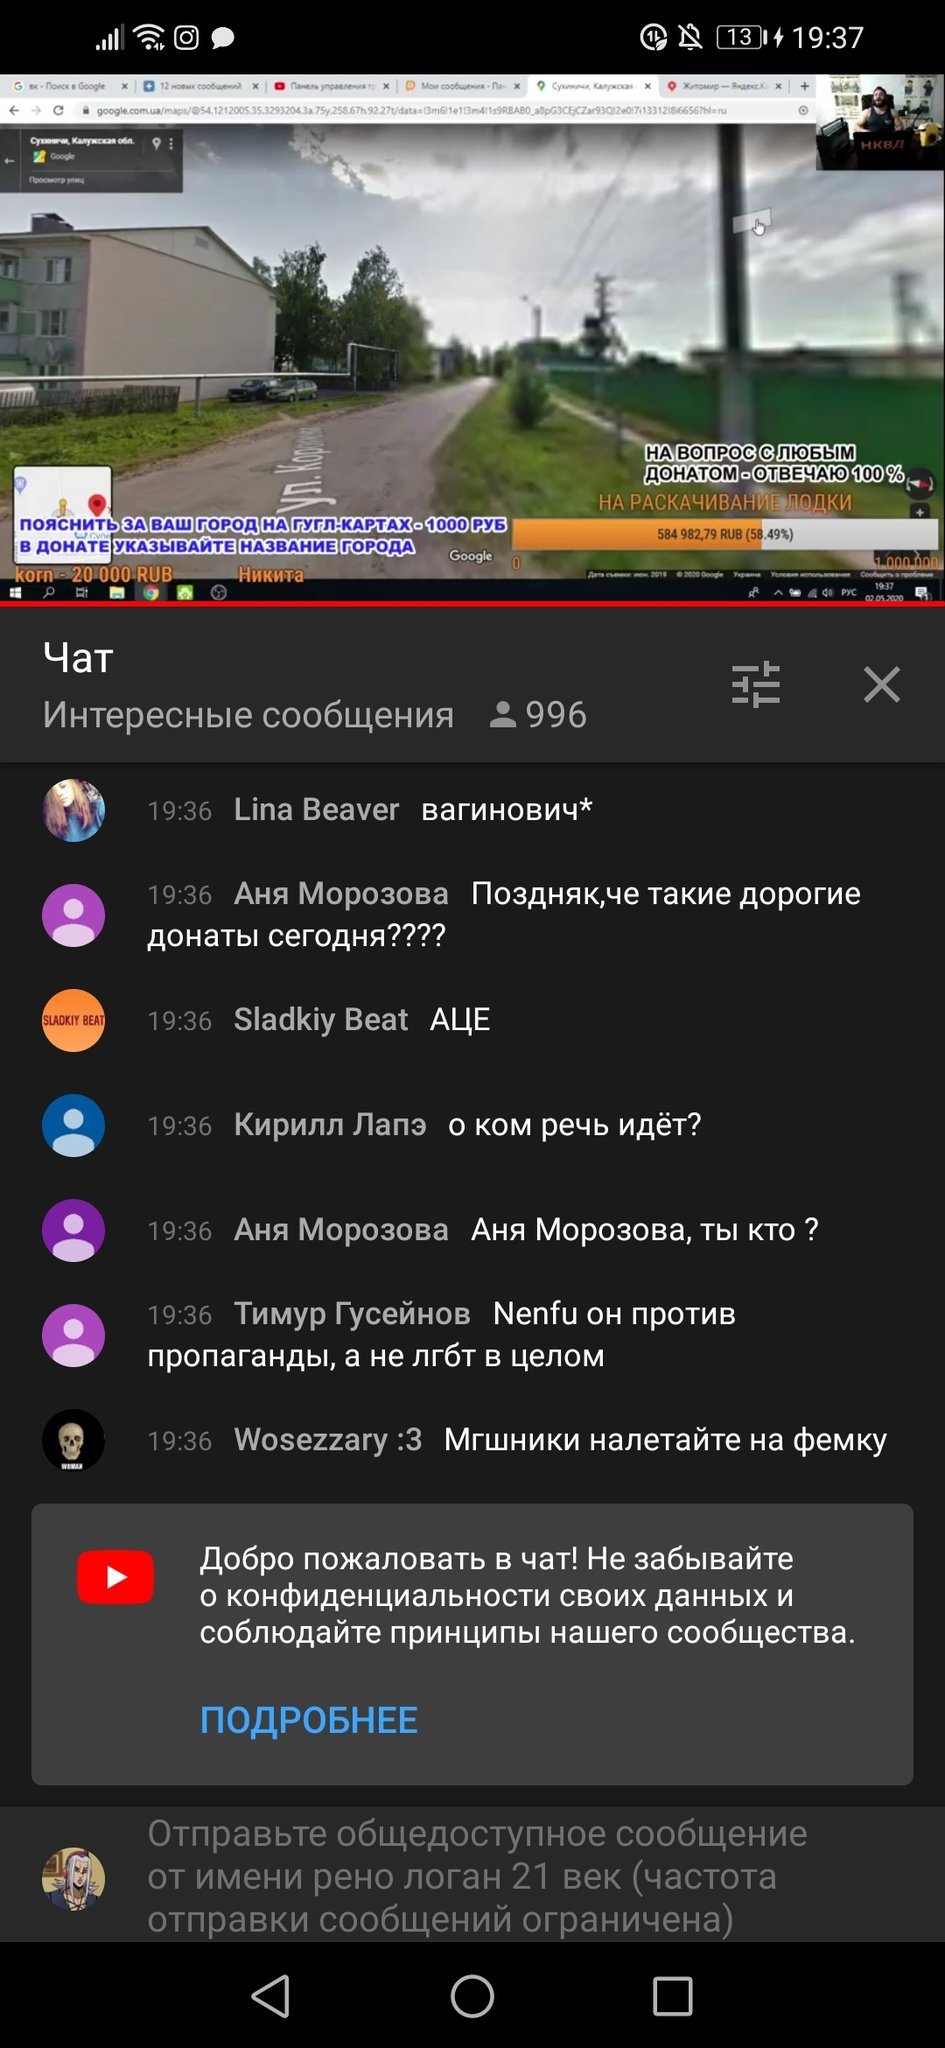Screen dimensions: 945x2048
Task: Focus the chat message input field
Action: [x=478, y=1876]
